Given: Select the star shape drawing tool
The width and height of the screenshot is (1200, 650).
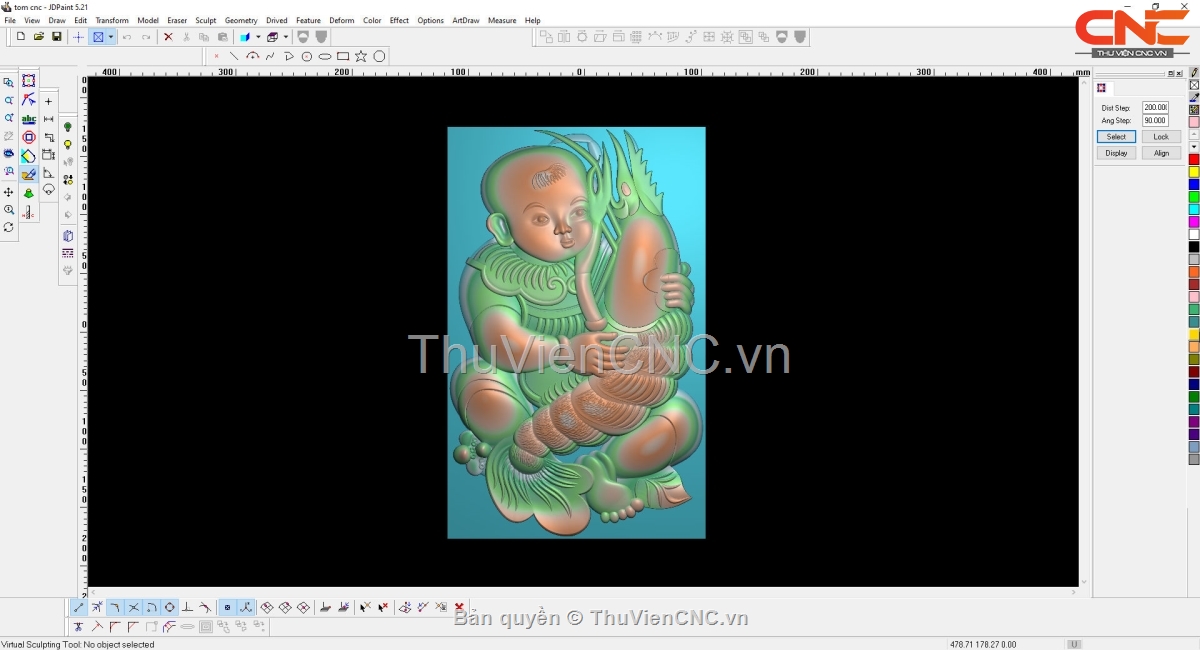Looking at the screenshot, I should coord(361,56).
